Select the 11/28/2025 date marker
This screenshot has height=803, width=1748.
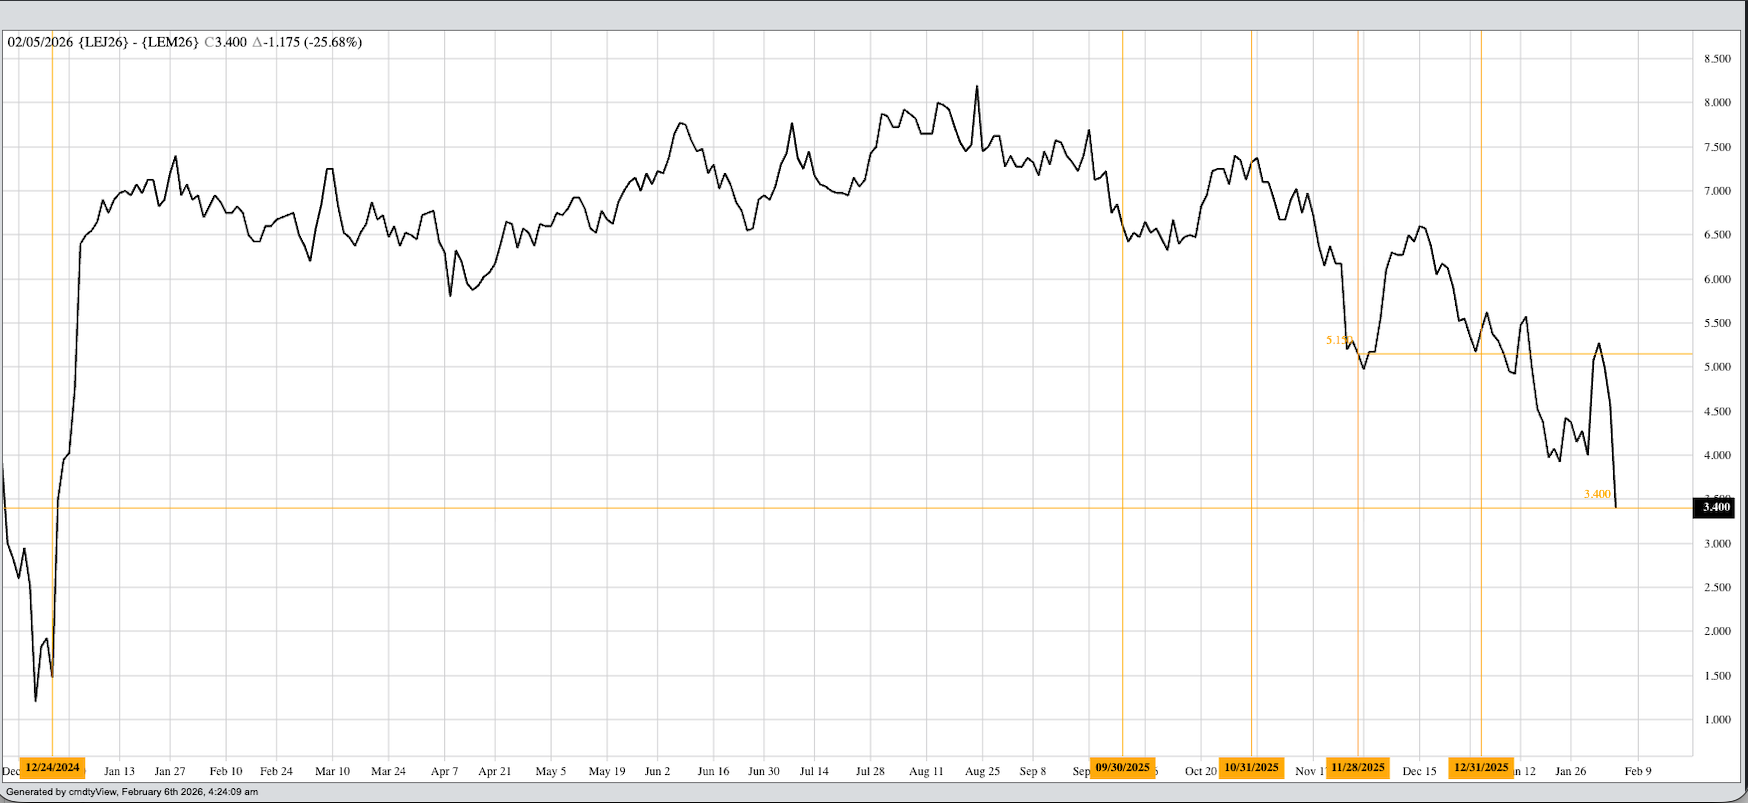pyautogui.click(x=1358, y=768)
